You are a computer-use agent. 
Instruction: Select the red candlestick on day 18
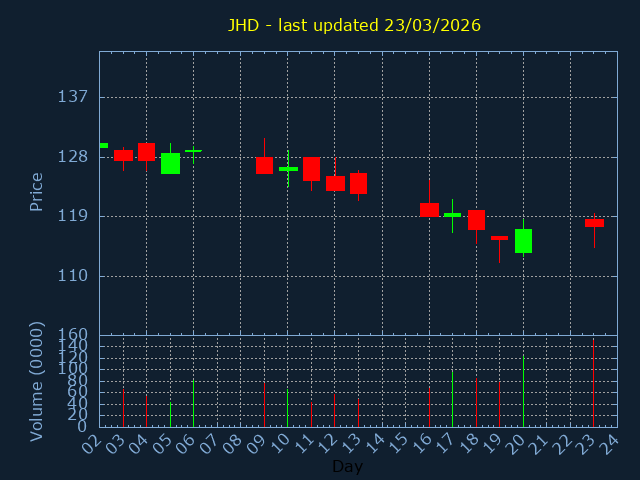pyautogui.click(x=476, y=220)
